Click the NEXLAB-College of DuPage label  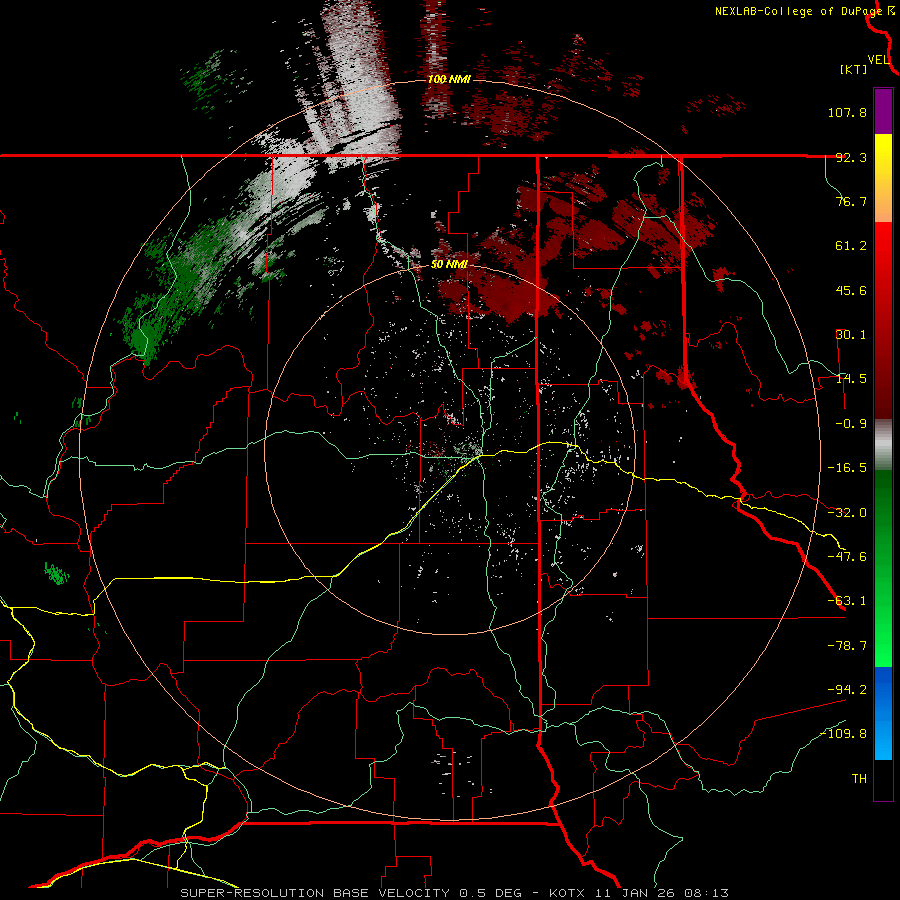coord(798,11)
